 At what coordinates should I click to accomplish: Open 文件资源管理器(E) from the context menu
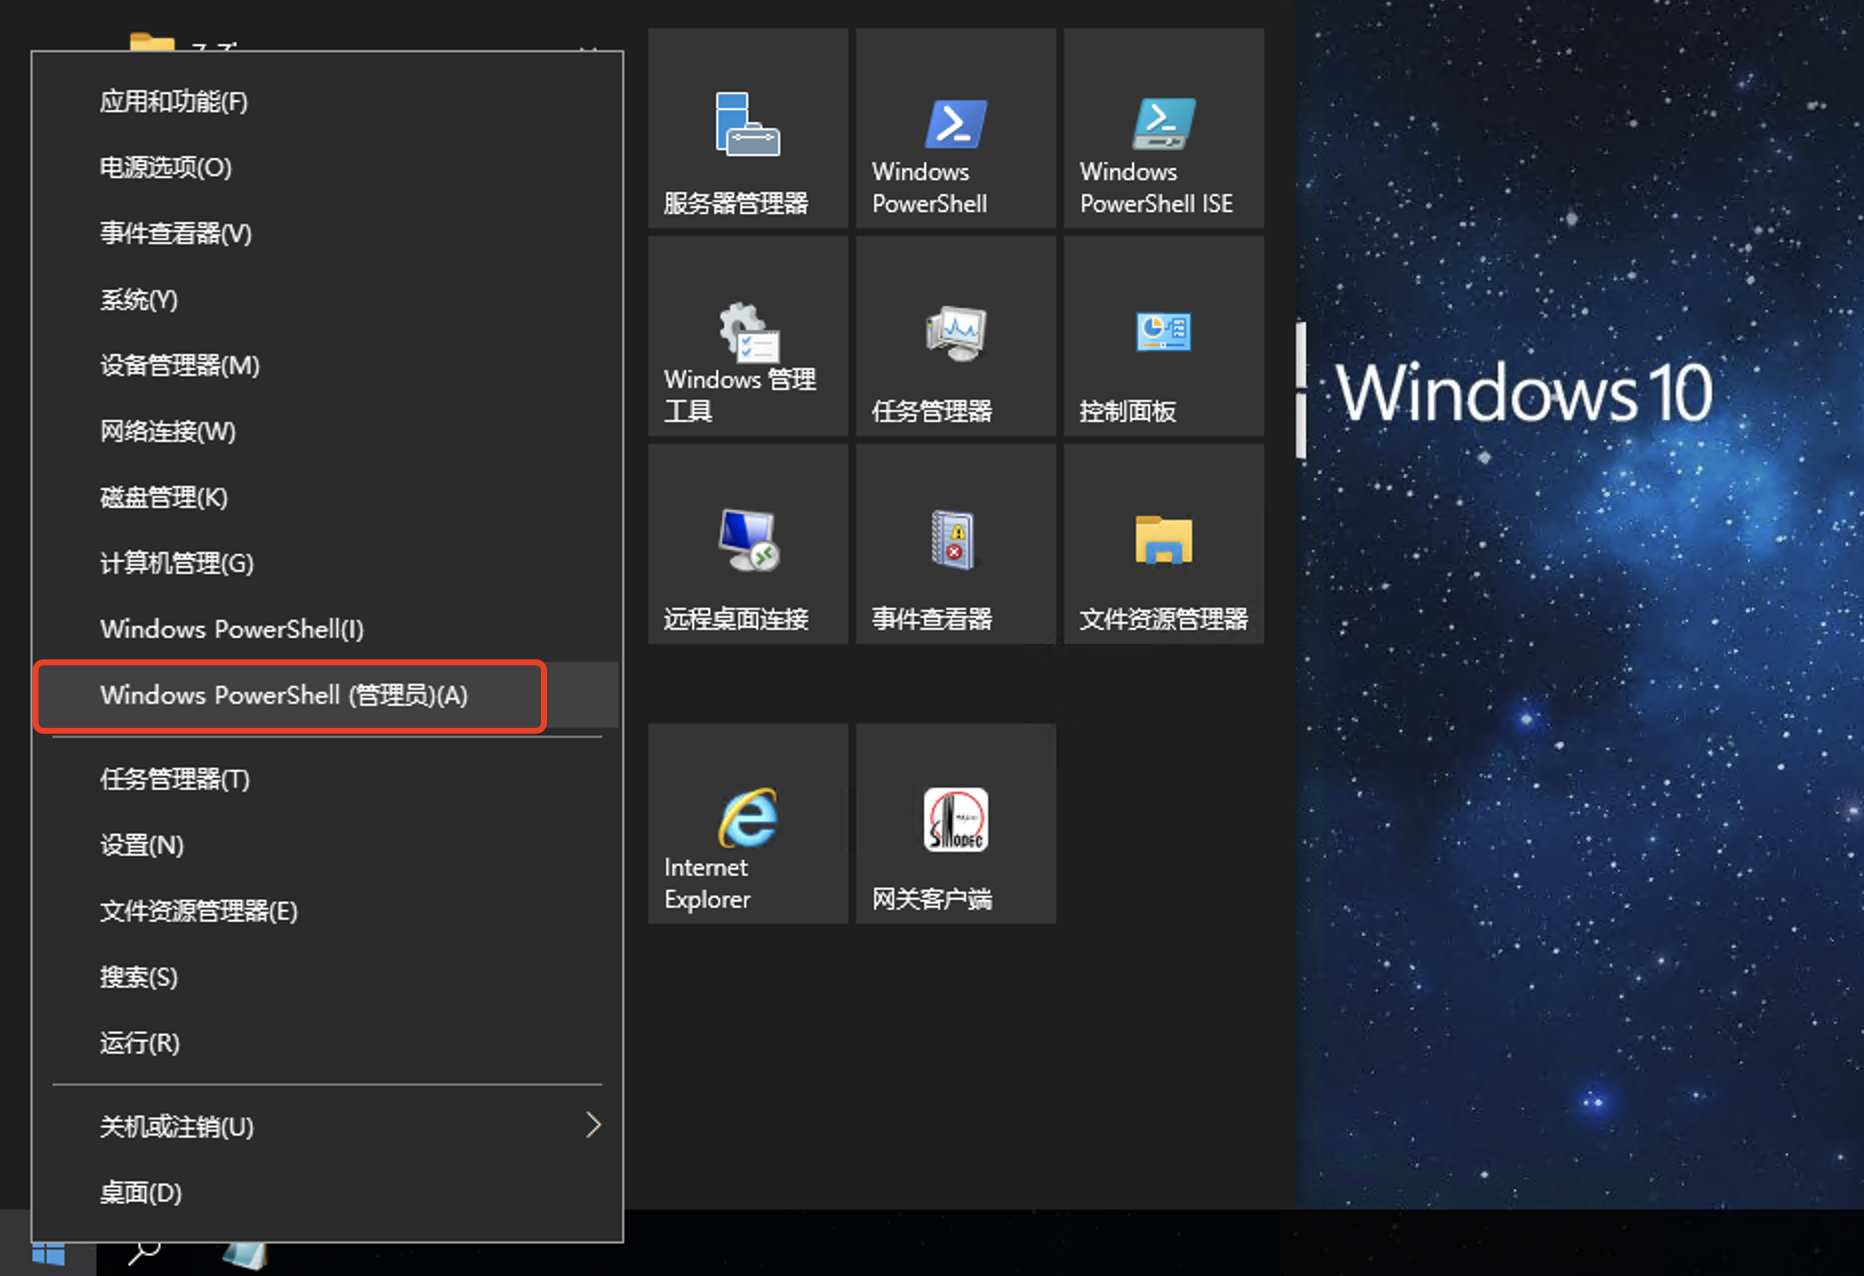pos(327,911)
